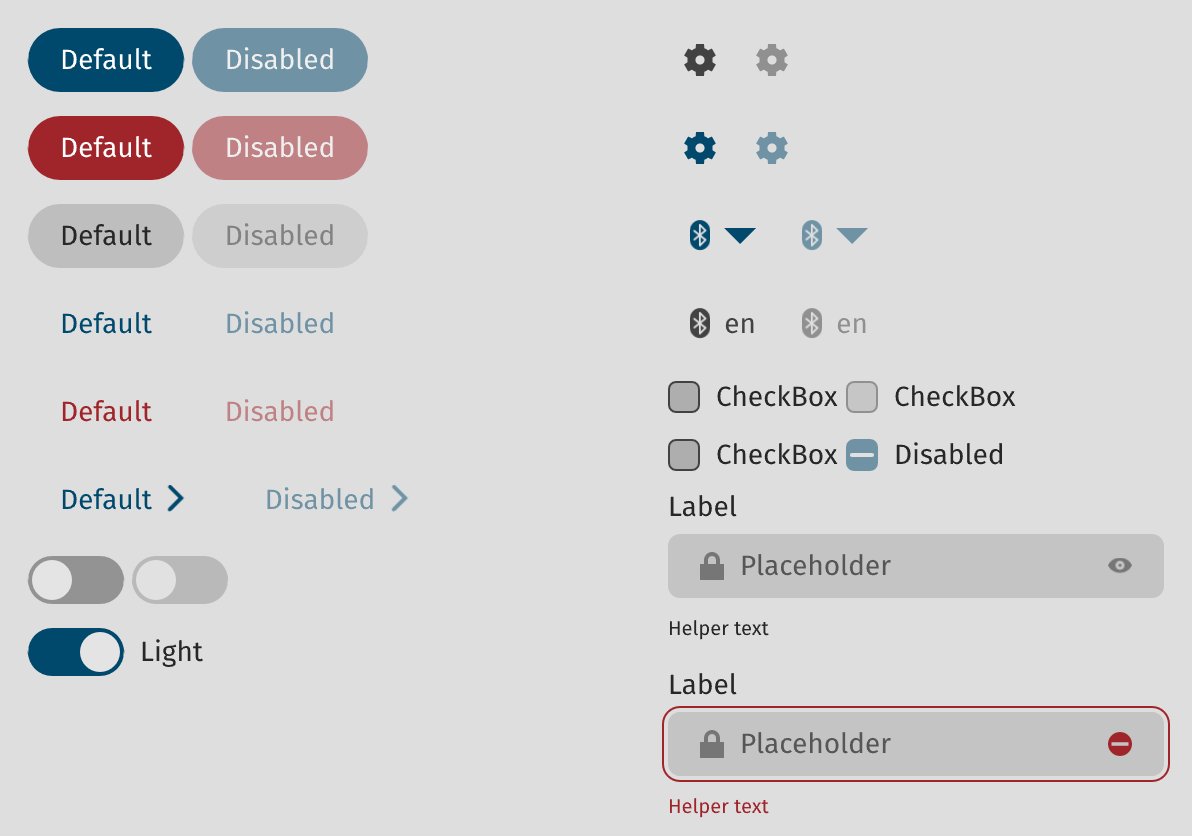Toggle the Light switch
The image size is (1192, 836).
point(76,652)
